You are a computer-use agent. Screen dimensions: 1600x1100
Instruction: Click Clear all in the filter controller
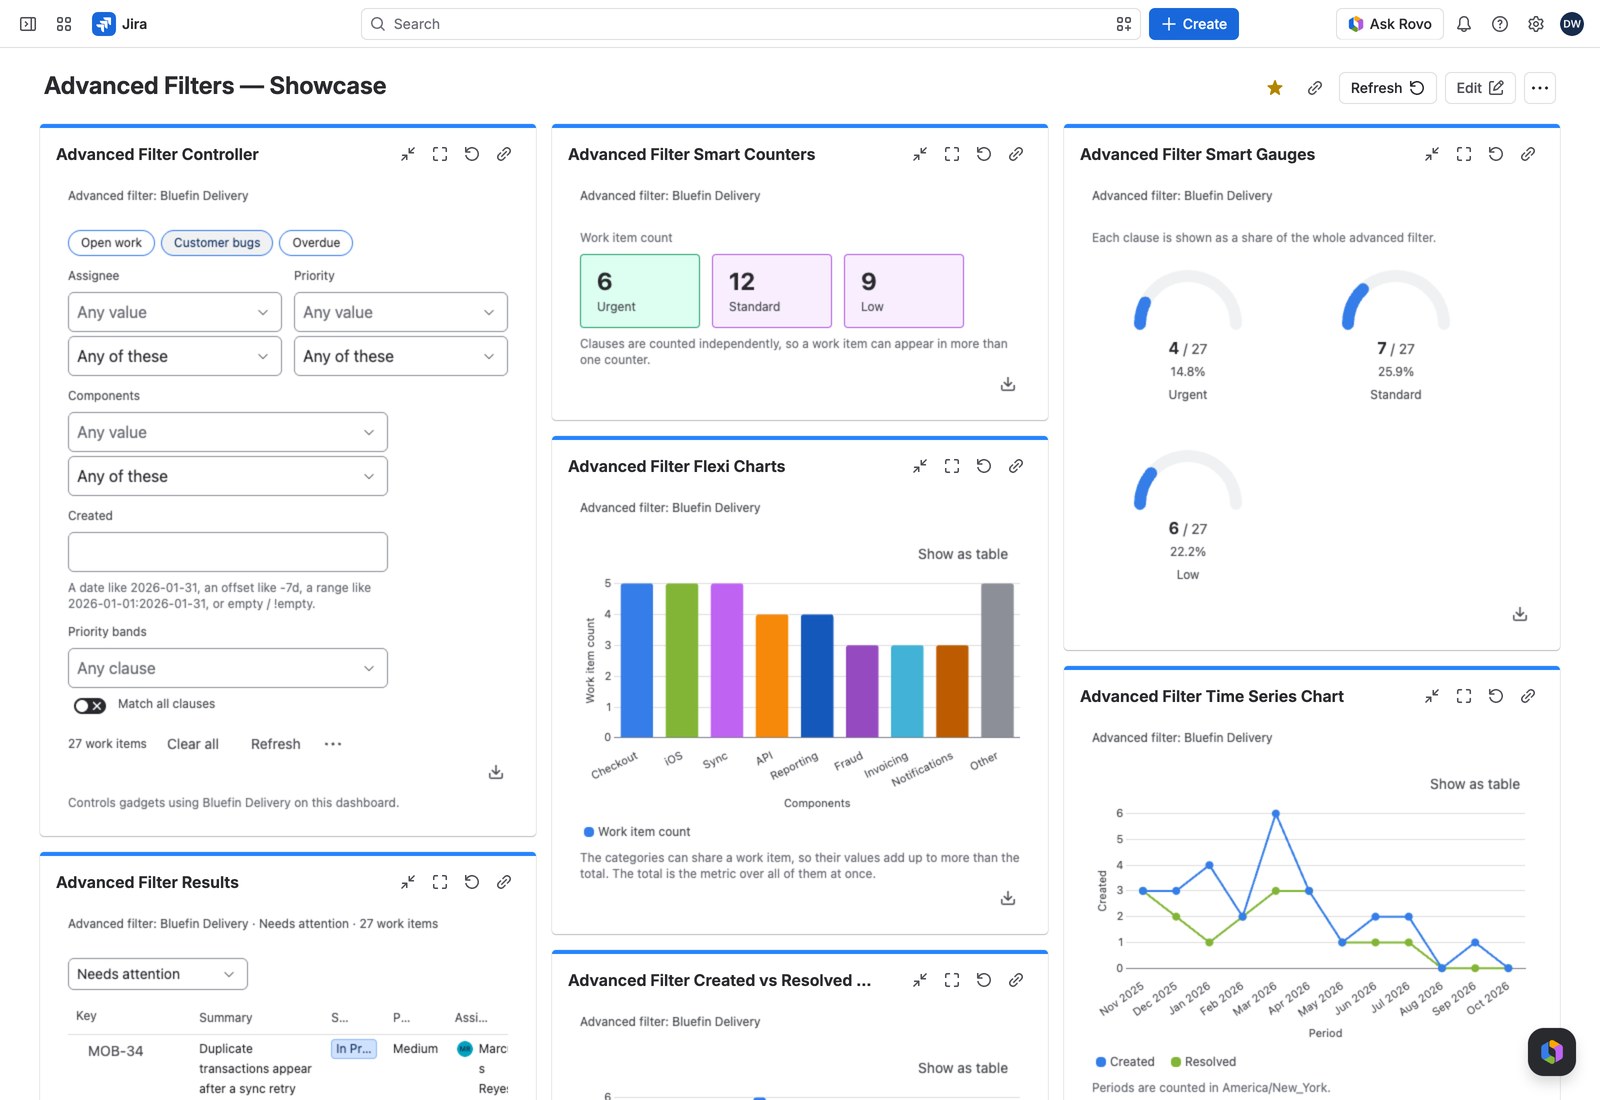pos(193,744)
